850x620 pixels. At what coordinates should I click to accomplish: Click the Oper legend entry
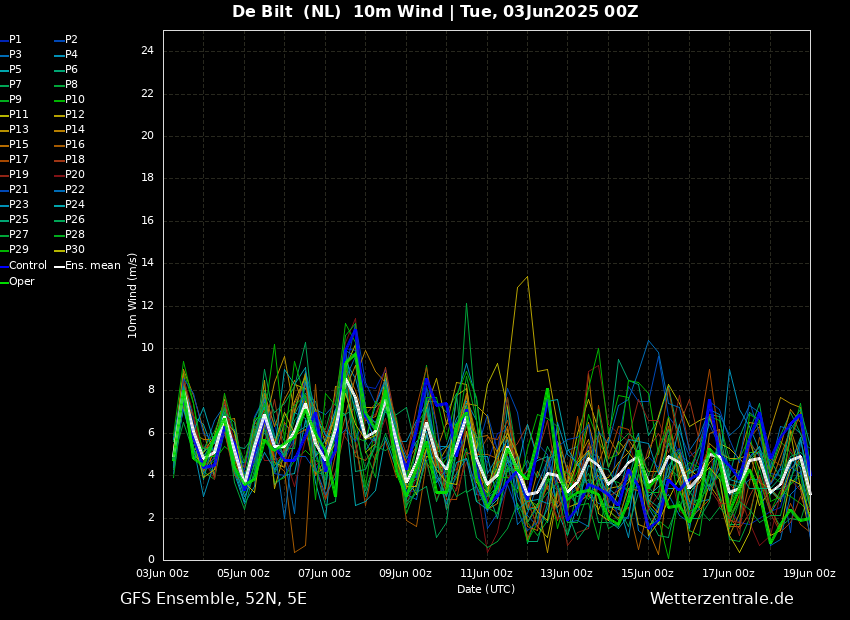tap(22, 282)
